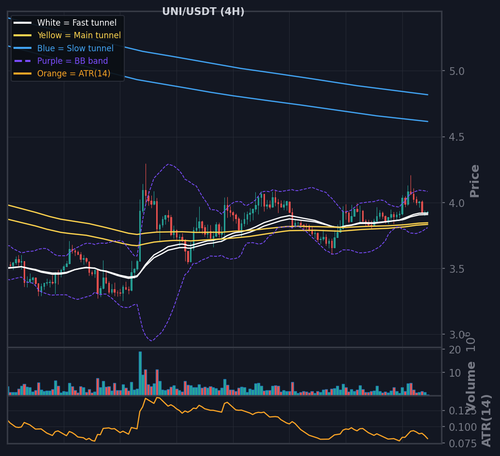Click the 0.100 ATR axis label

tap(463, 427)
